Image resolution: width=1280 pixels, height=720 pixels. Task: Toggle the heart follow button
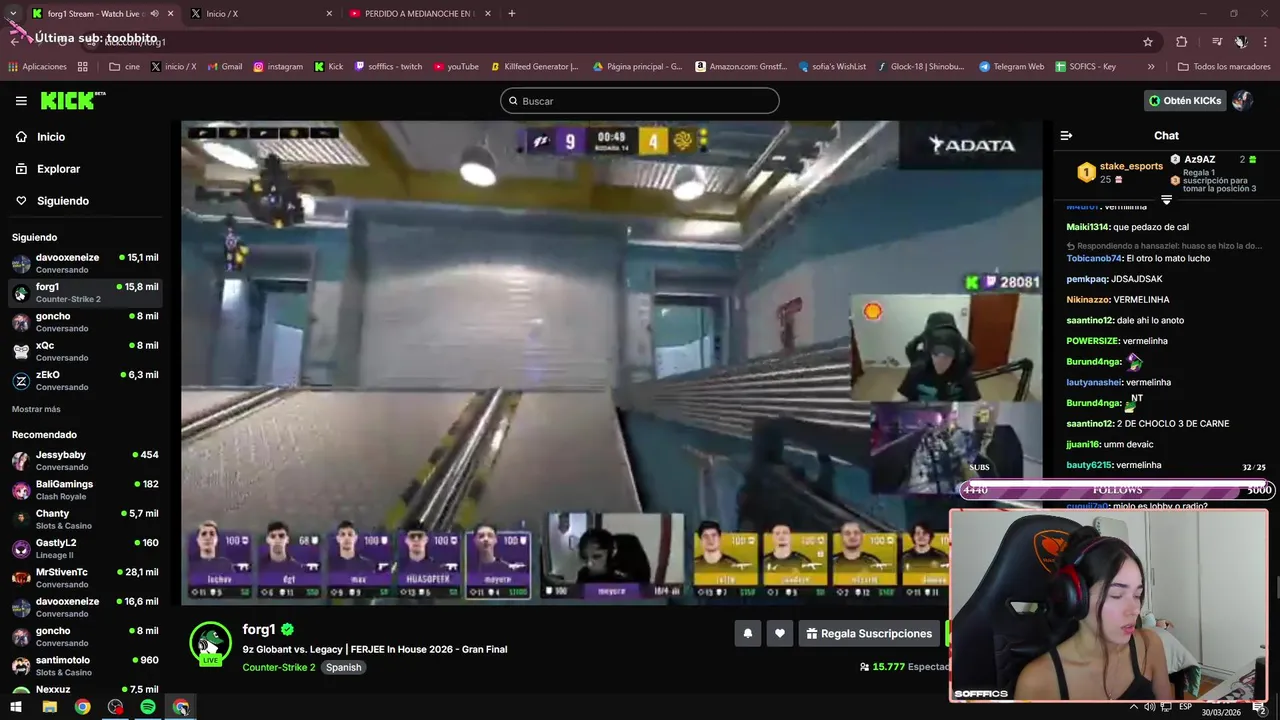(x=780, y=633)
